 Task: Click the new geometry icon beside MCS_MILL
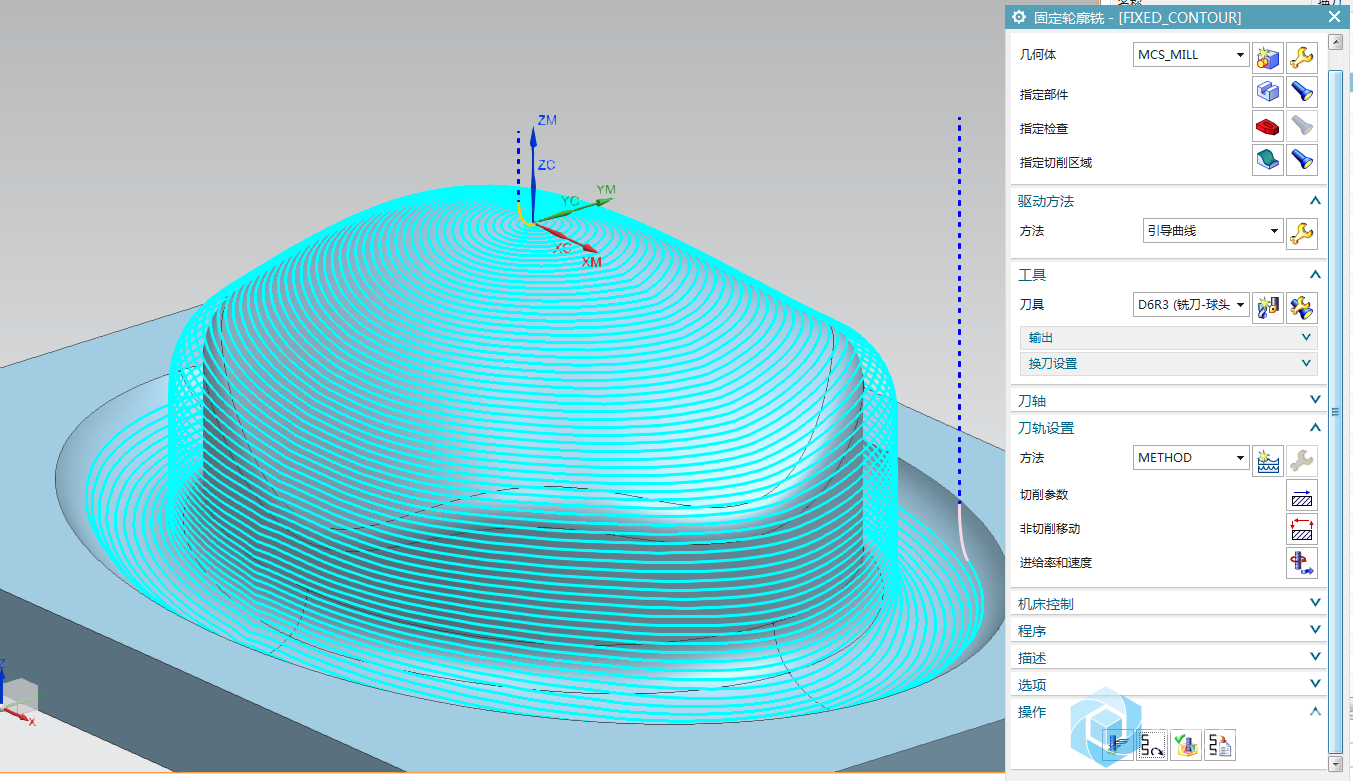click(x=1268, y=57)
